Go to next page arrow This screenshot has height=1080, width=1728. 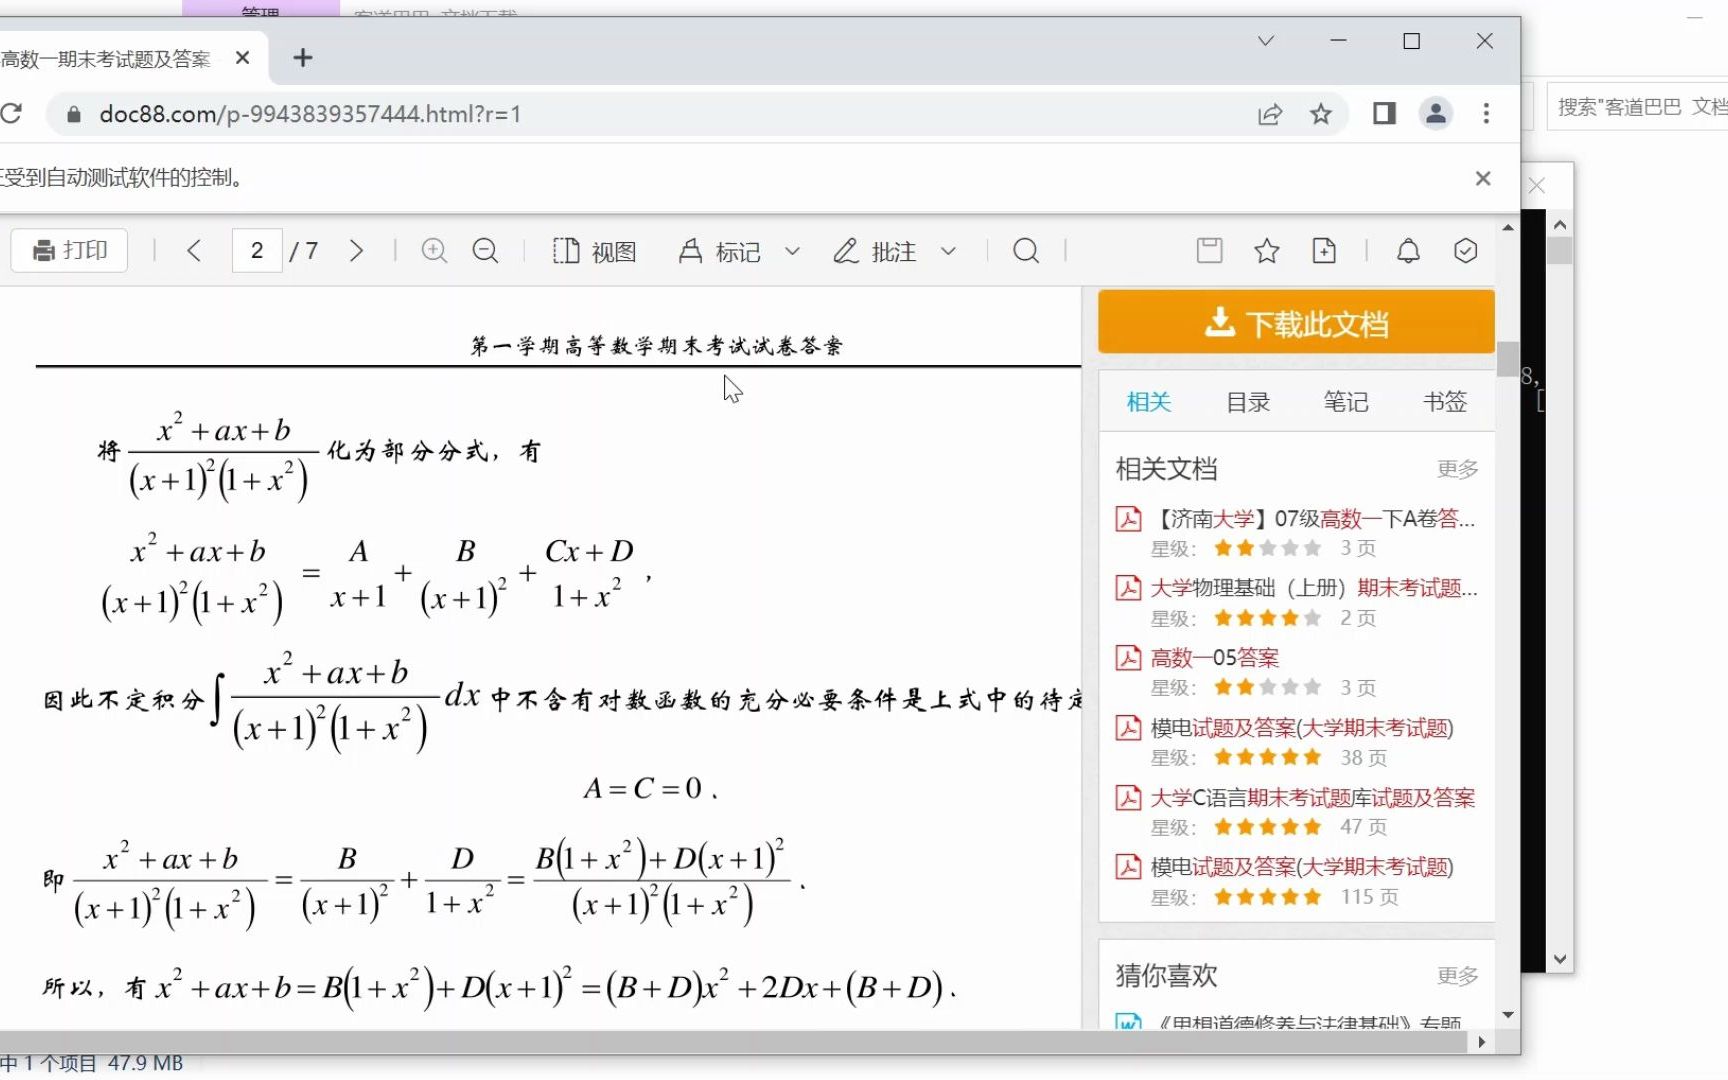click(x=356, y=250)
